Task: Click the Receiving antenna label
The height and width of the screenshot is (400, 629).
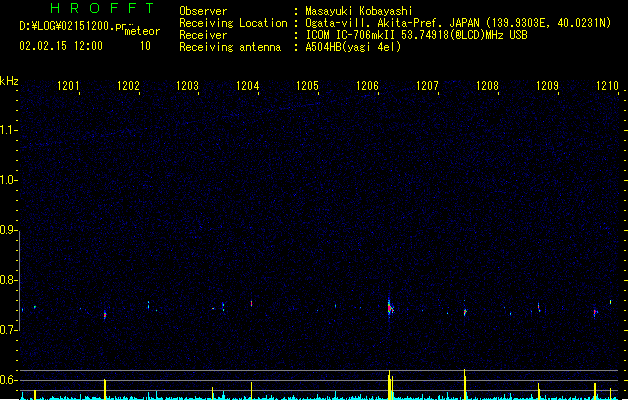Action: click(230, 47)
